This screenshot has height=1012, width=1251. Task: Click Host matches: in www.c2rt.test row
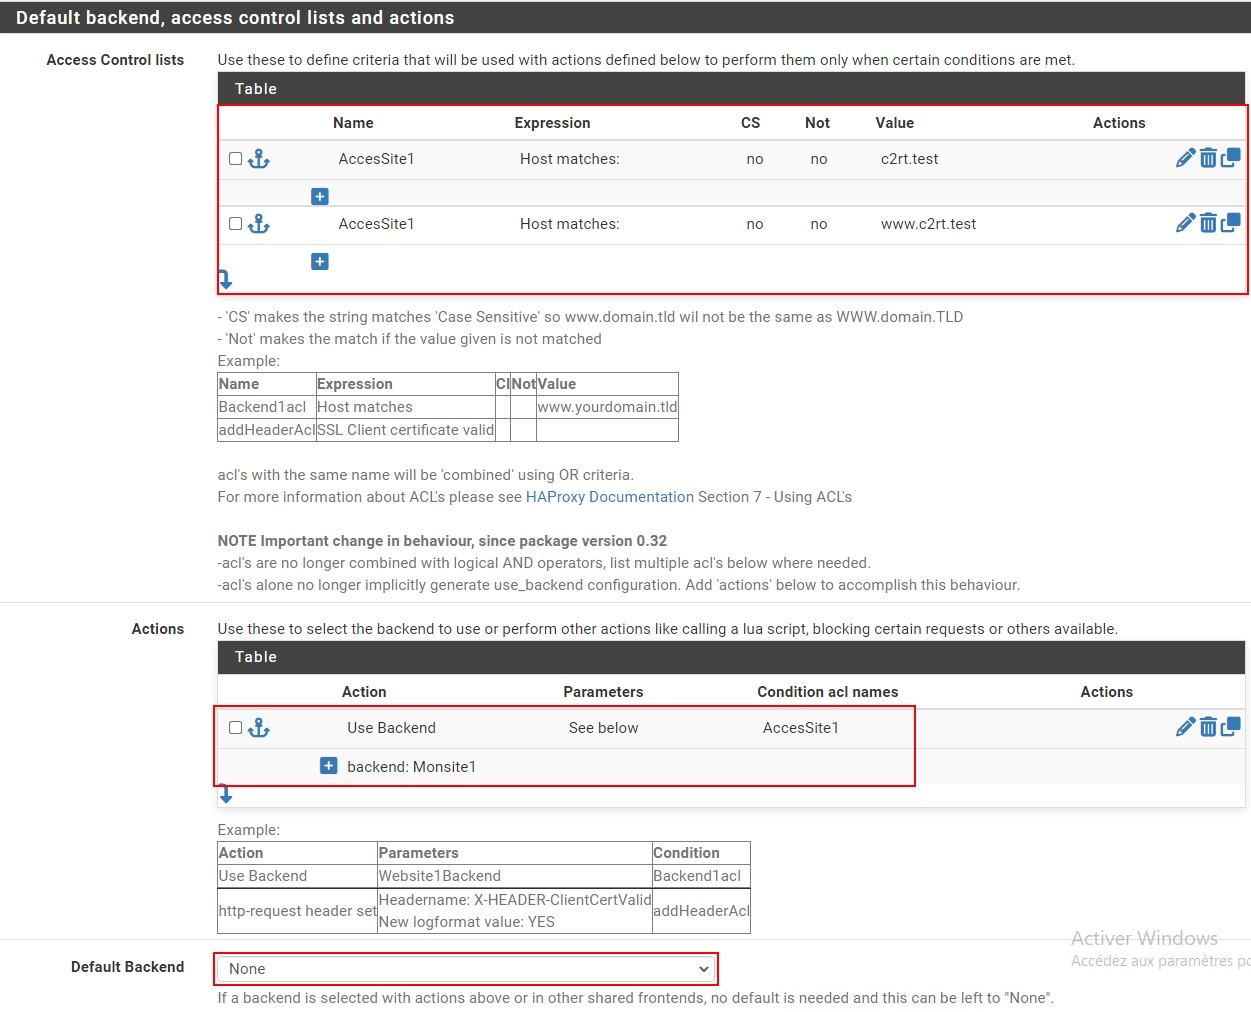pos(570,224)
